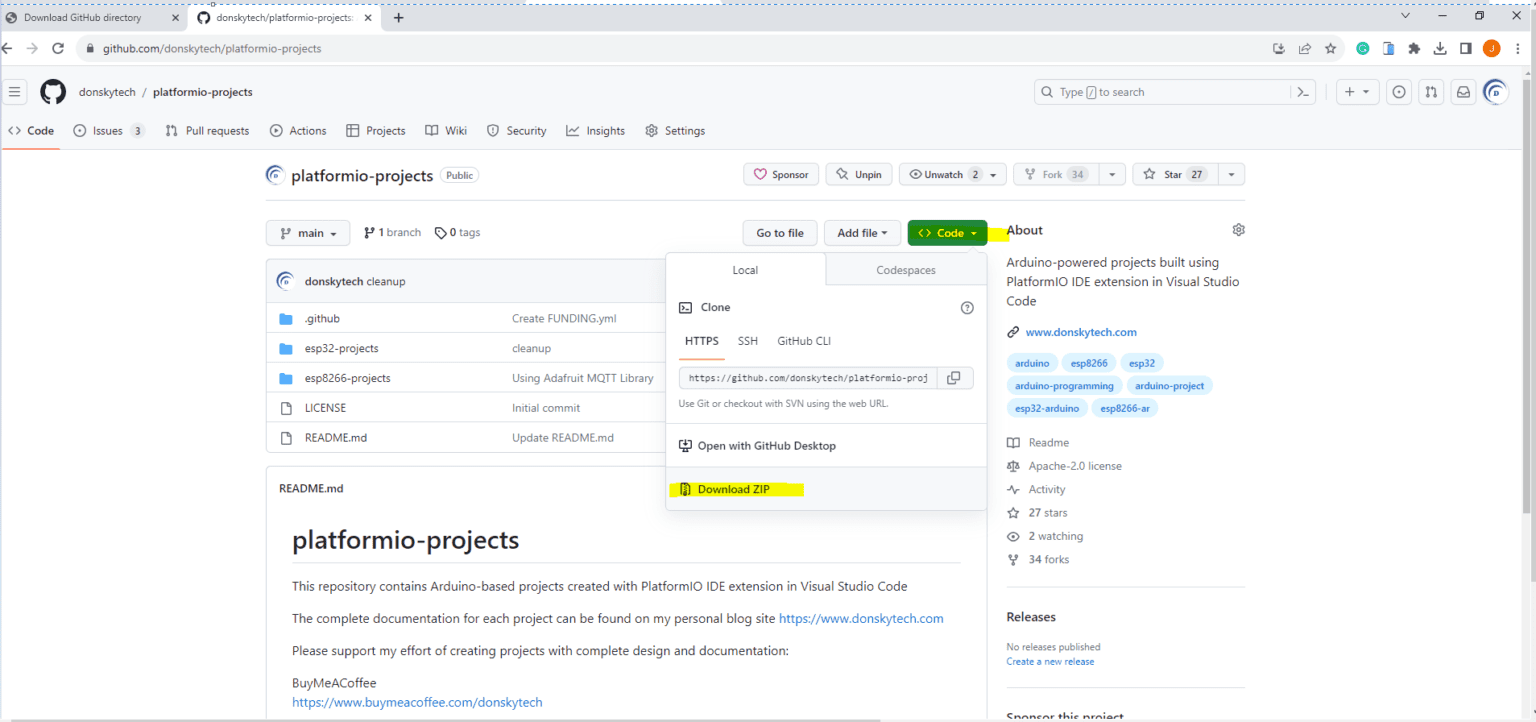The image size is (1536, 722).
Task: Click the GitHub octocat logo
Action: coord(52,91)
